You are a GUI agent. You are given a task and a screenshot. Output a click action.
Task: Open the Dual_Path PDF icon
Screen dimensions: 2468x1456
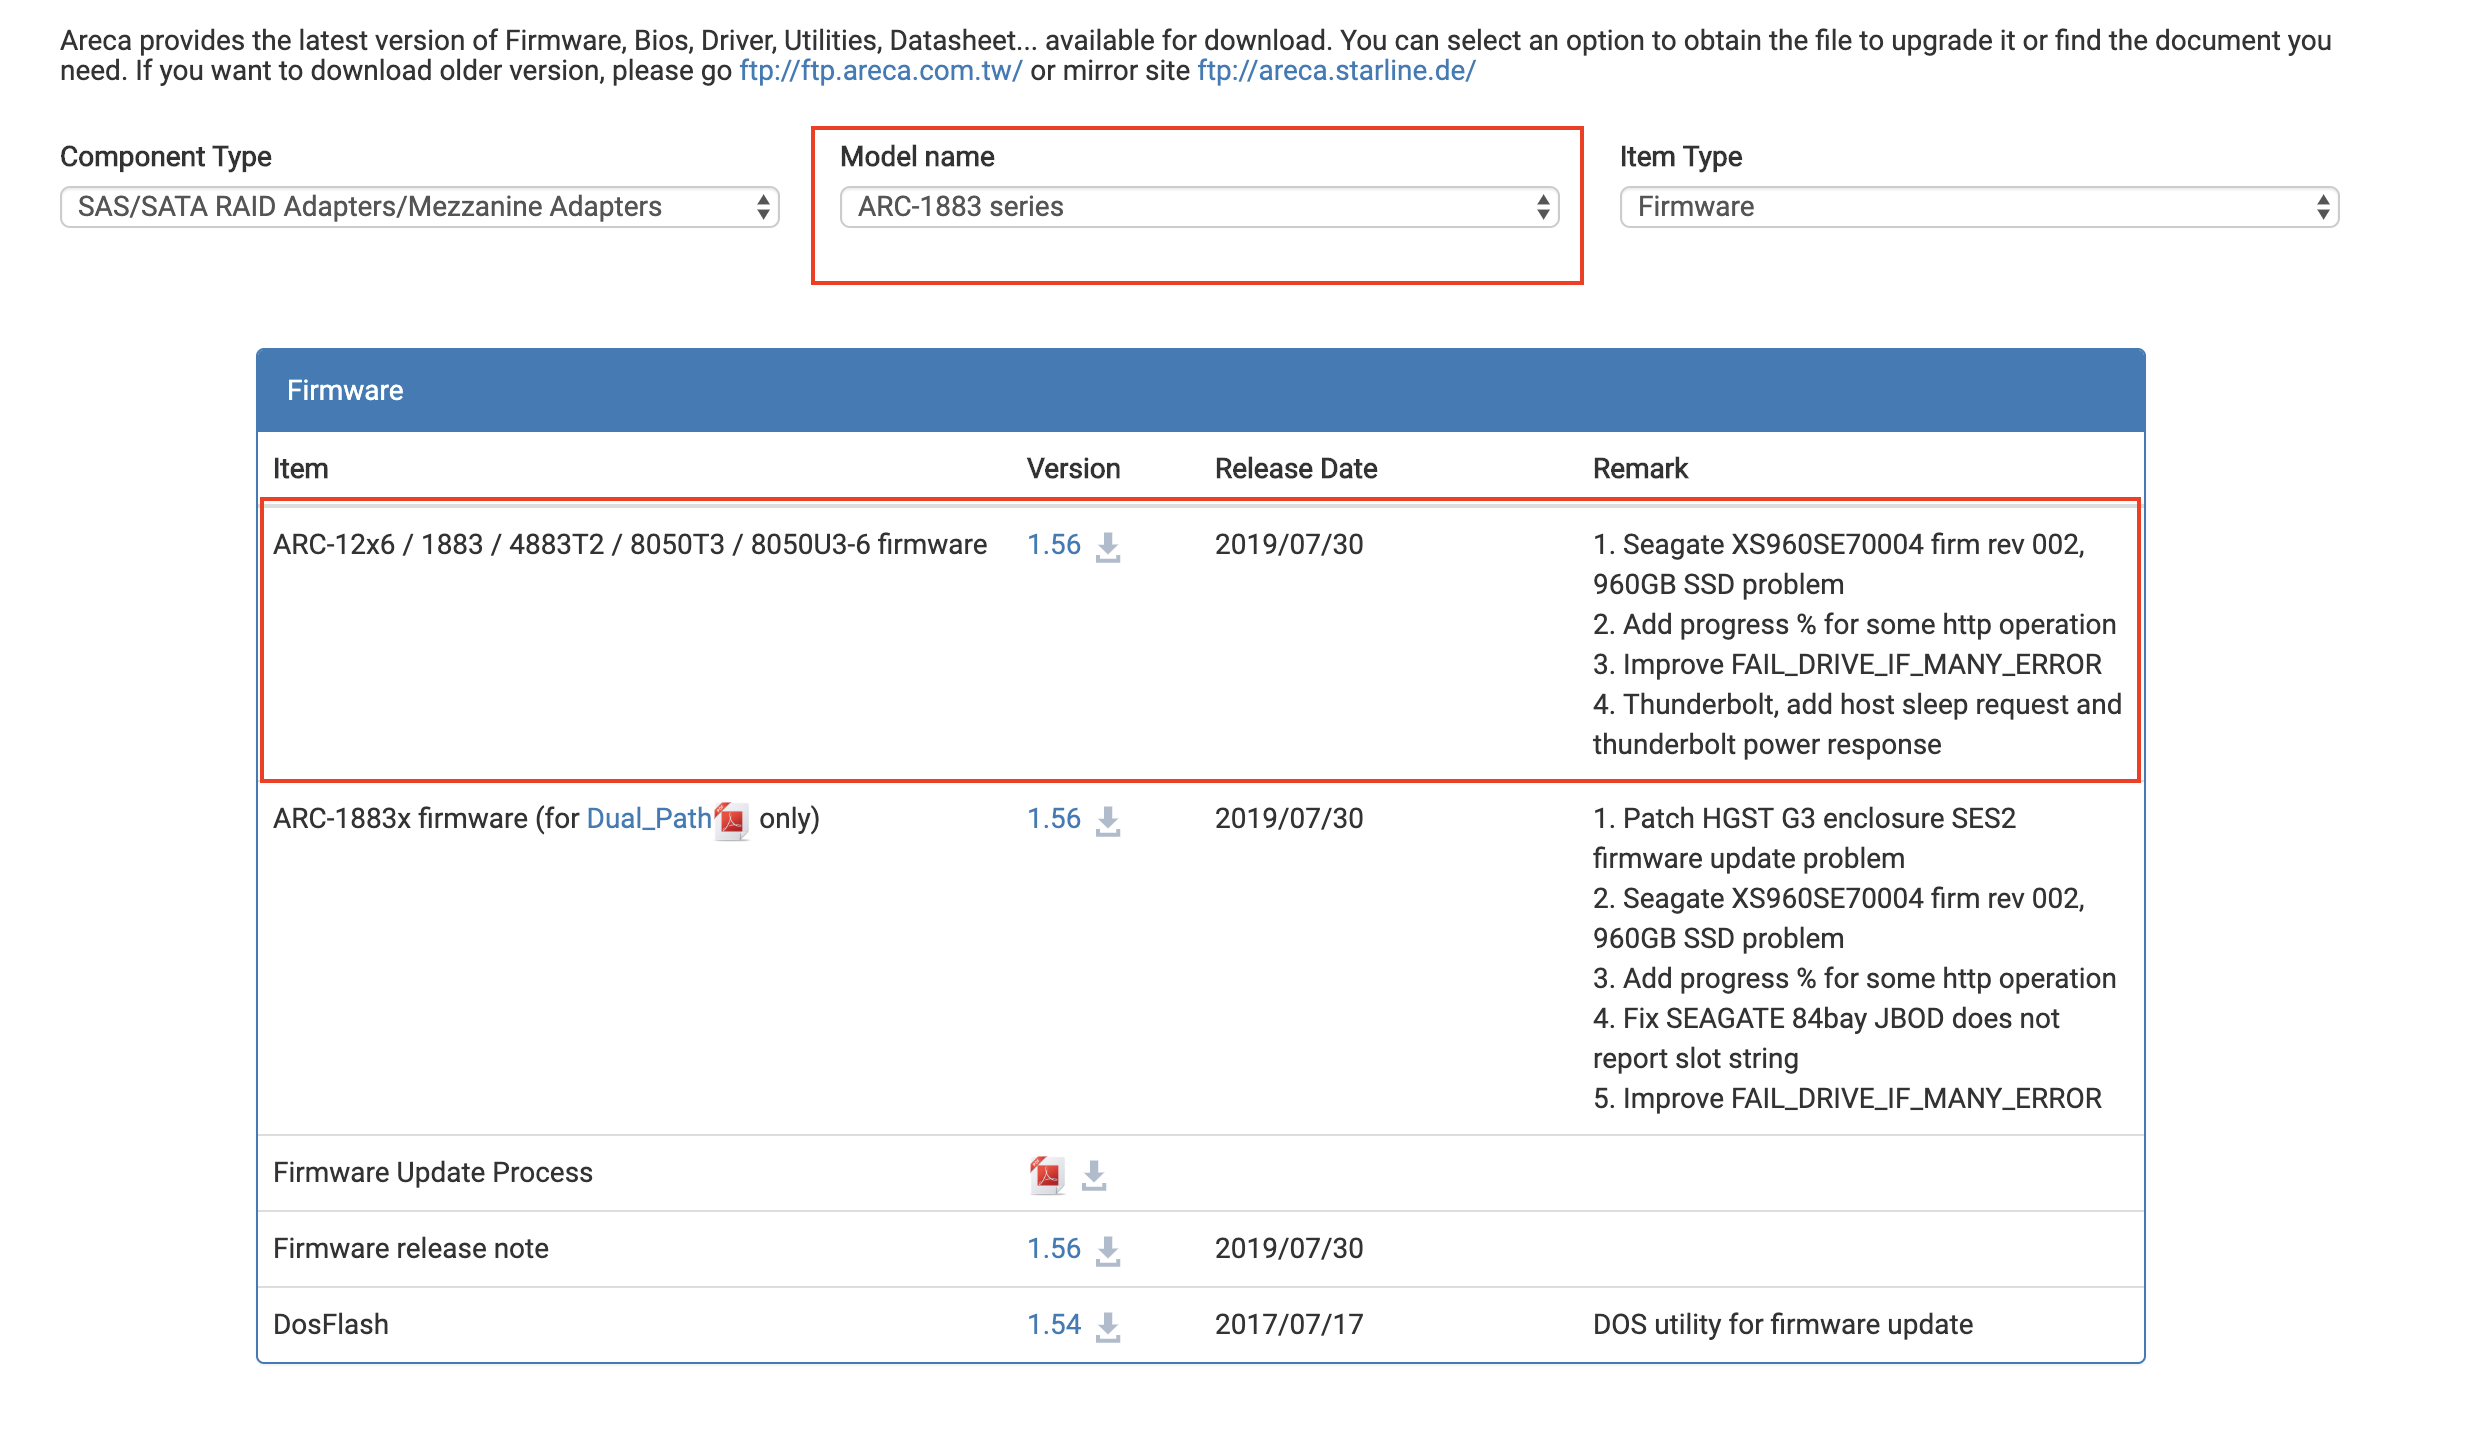pyautogui.click(x=732, y=821)
